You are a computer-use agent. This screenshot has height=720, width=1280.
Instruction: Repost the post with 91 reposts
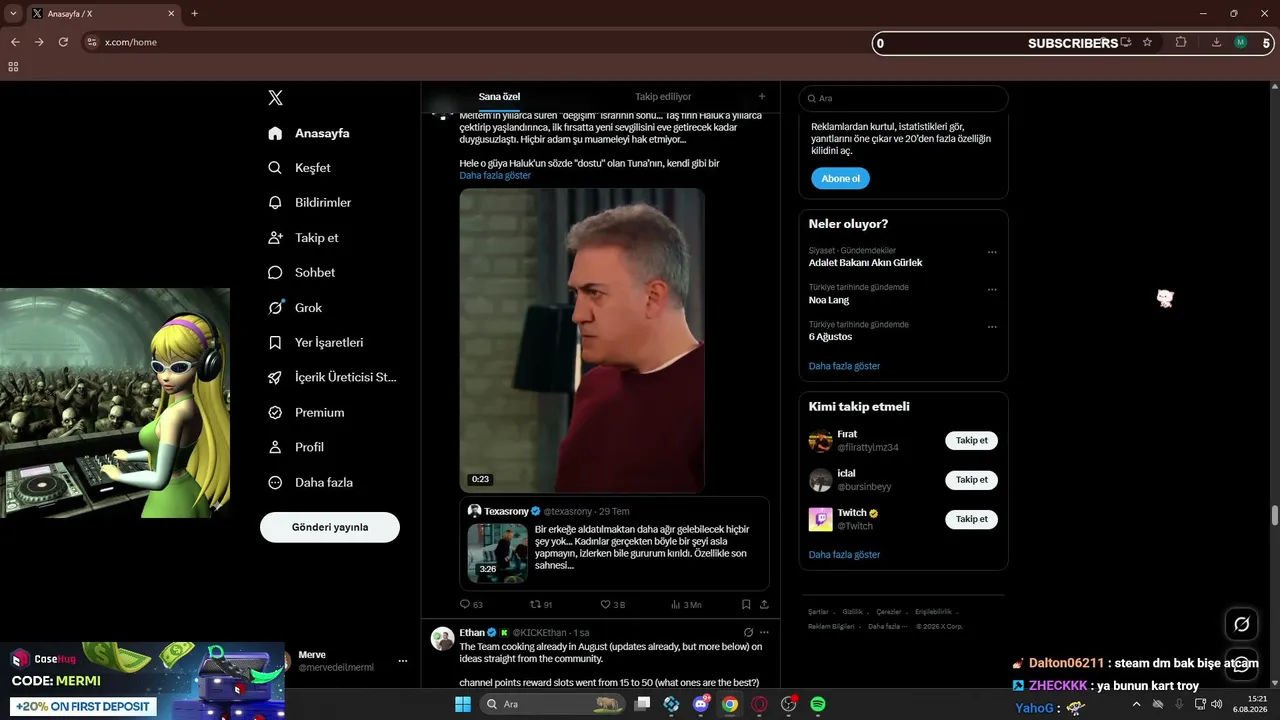click(541, 605)
